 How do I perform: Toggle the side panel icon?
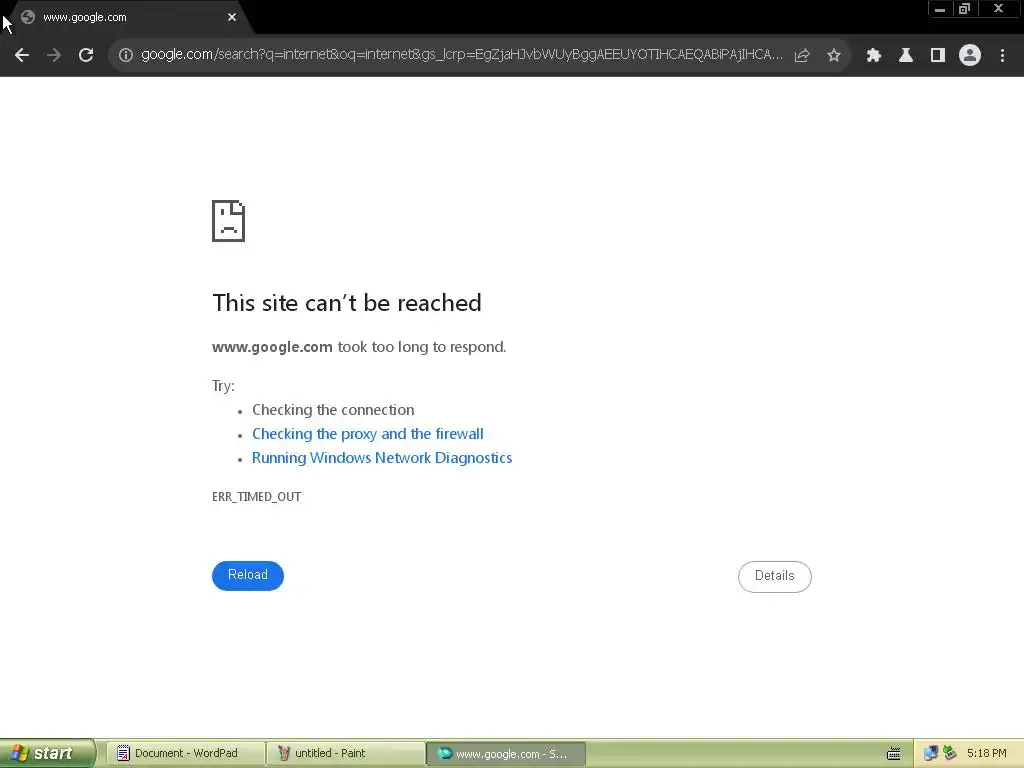tap(938, 56)
